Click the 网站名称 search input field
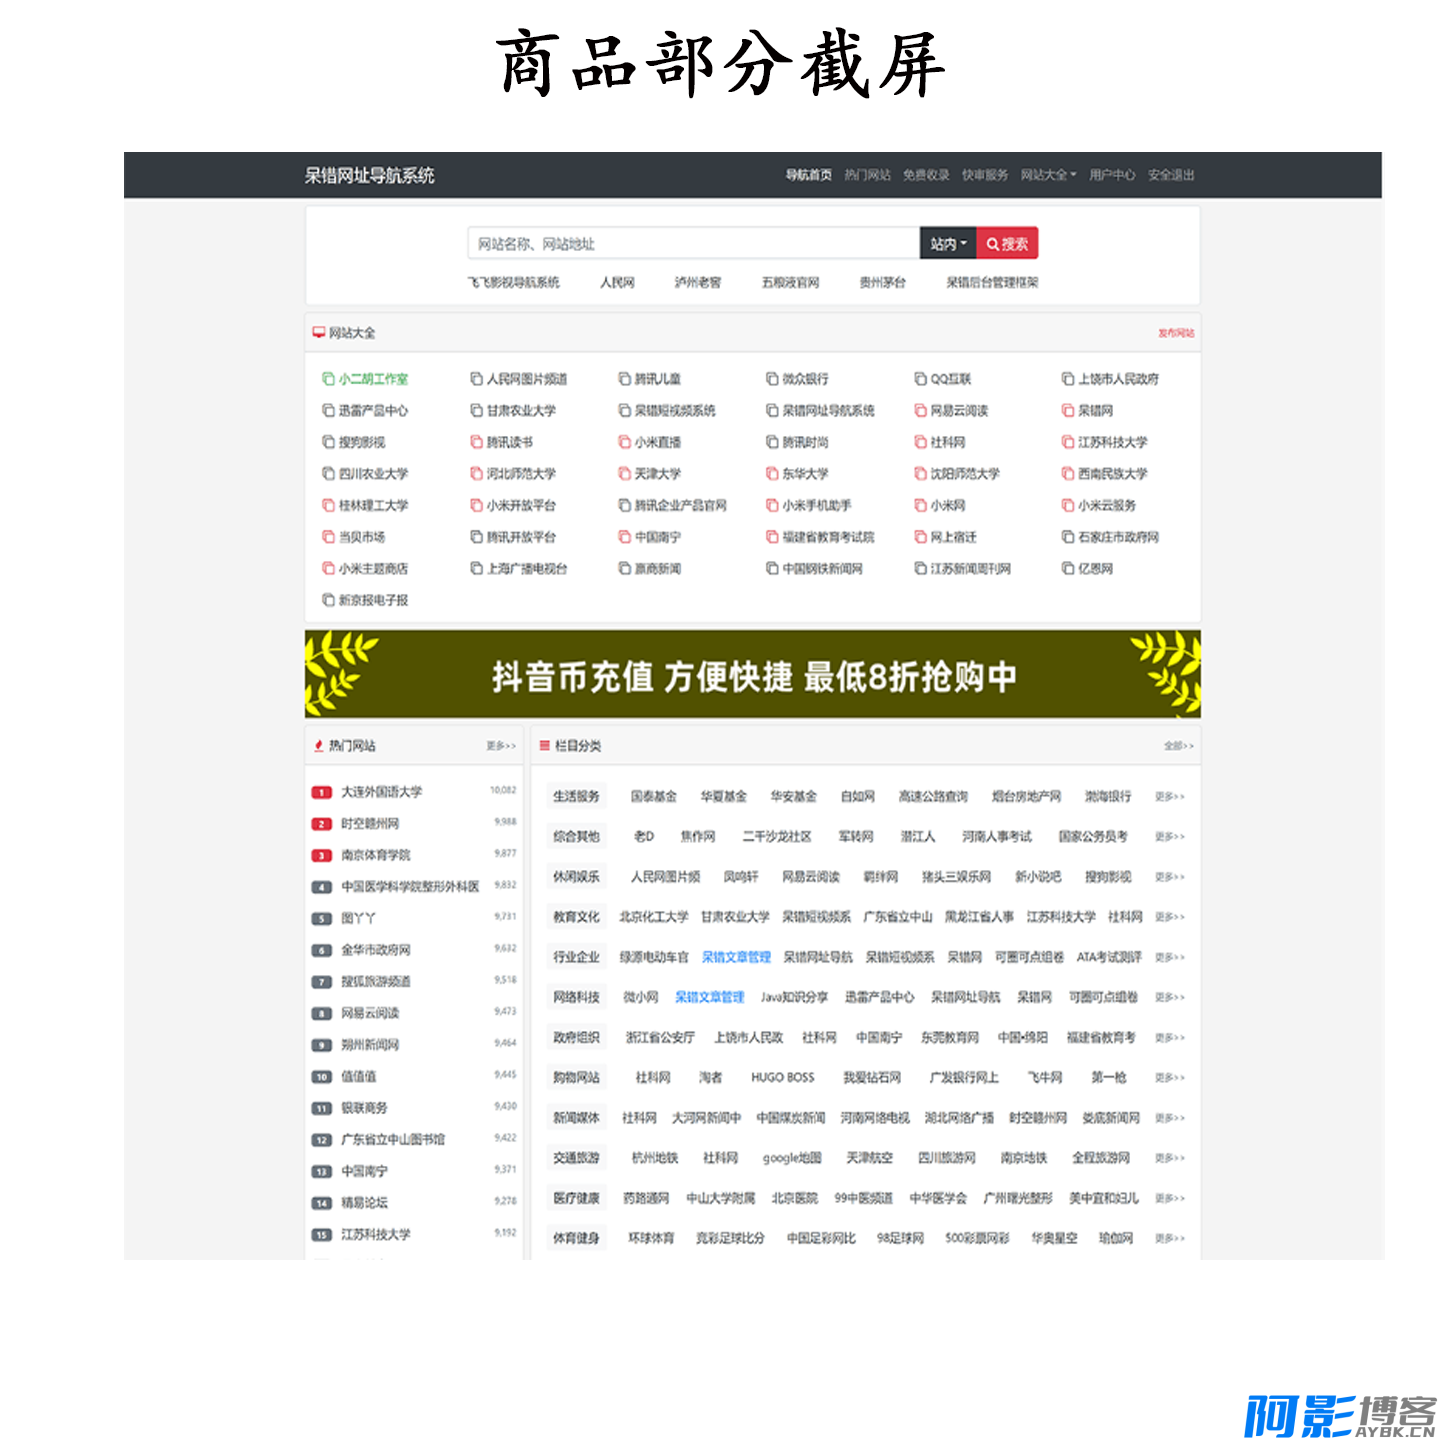 [x=692, y=244]
